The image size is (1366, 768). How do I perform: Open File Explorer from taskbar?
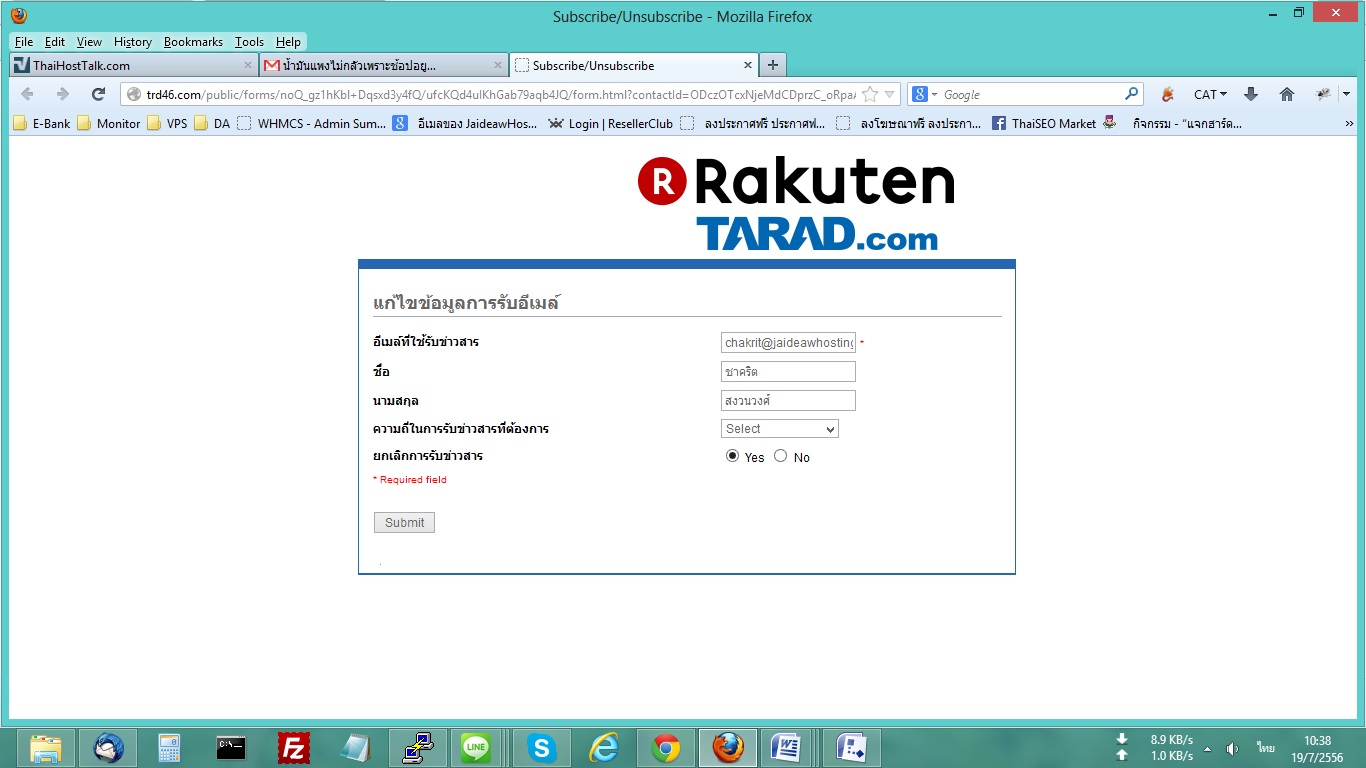tap(47, 748)
